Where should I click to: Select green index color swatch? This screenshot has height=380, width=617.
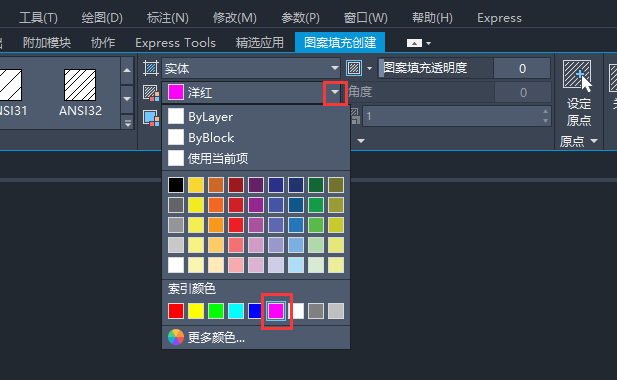pos(216,311)
